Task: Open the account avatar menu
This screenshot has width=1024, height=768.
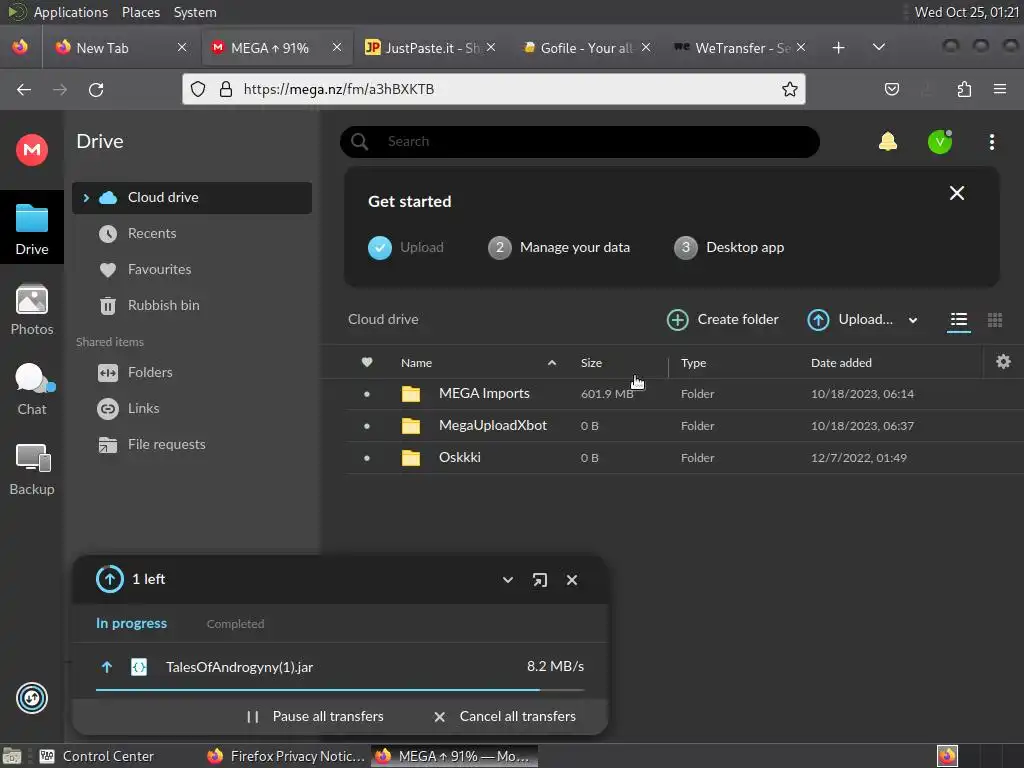Action: pyautogui.click(x=940, y=142)
